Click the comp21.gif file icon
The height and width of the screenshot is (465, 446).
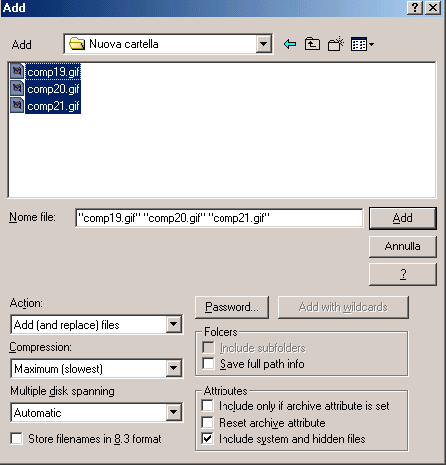point(17,105)
